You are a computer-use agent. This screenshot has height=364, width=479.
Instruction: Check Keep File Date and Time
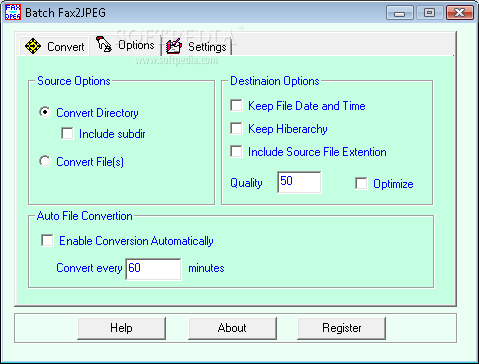(x=236, y=106)
